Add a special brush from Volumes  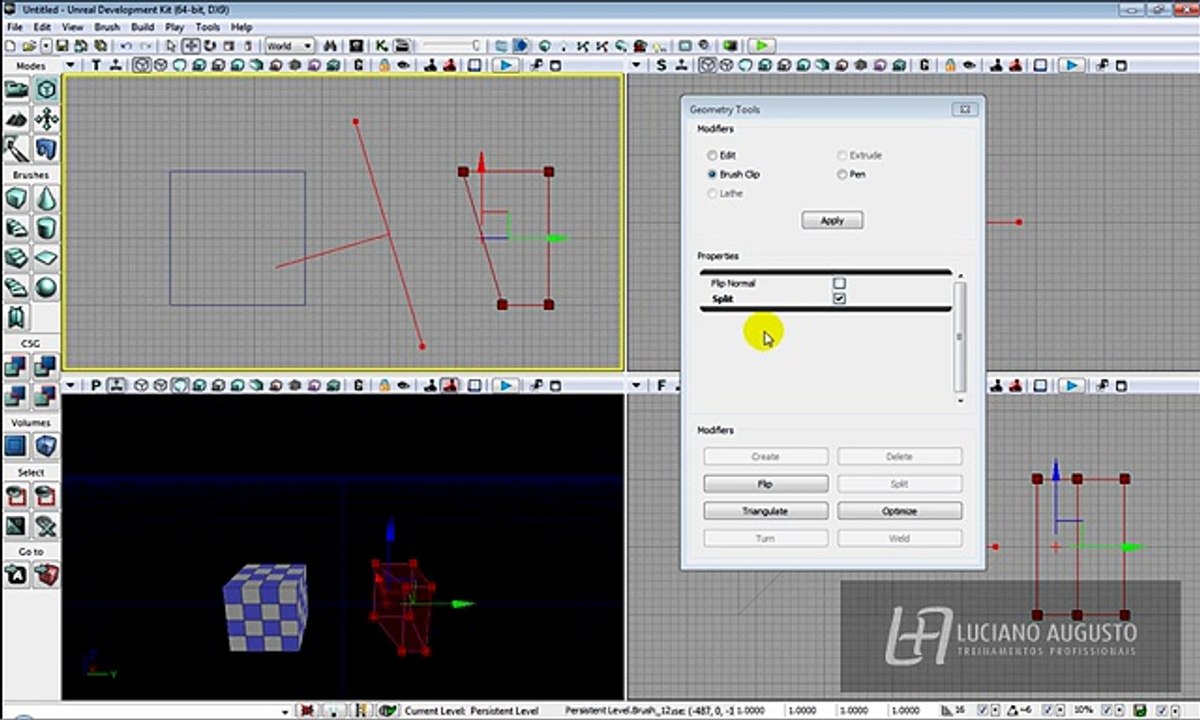tap(17, 446)
